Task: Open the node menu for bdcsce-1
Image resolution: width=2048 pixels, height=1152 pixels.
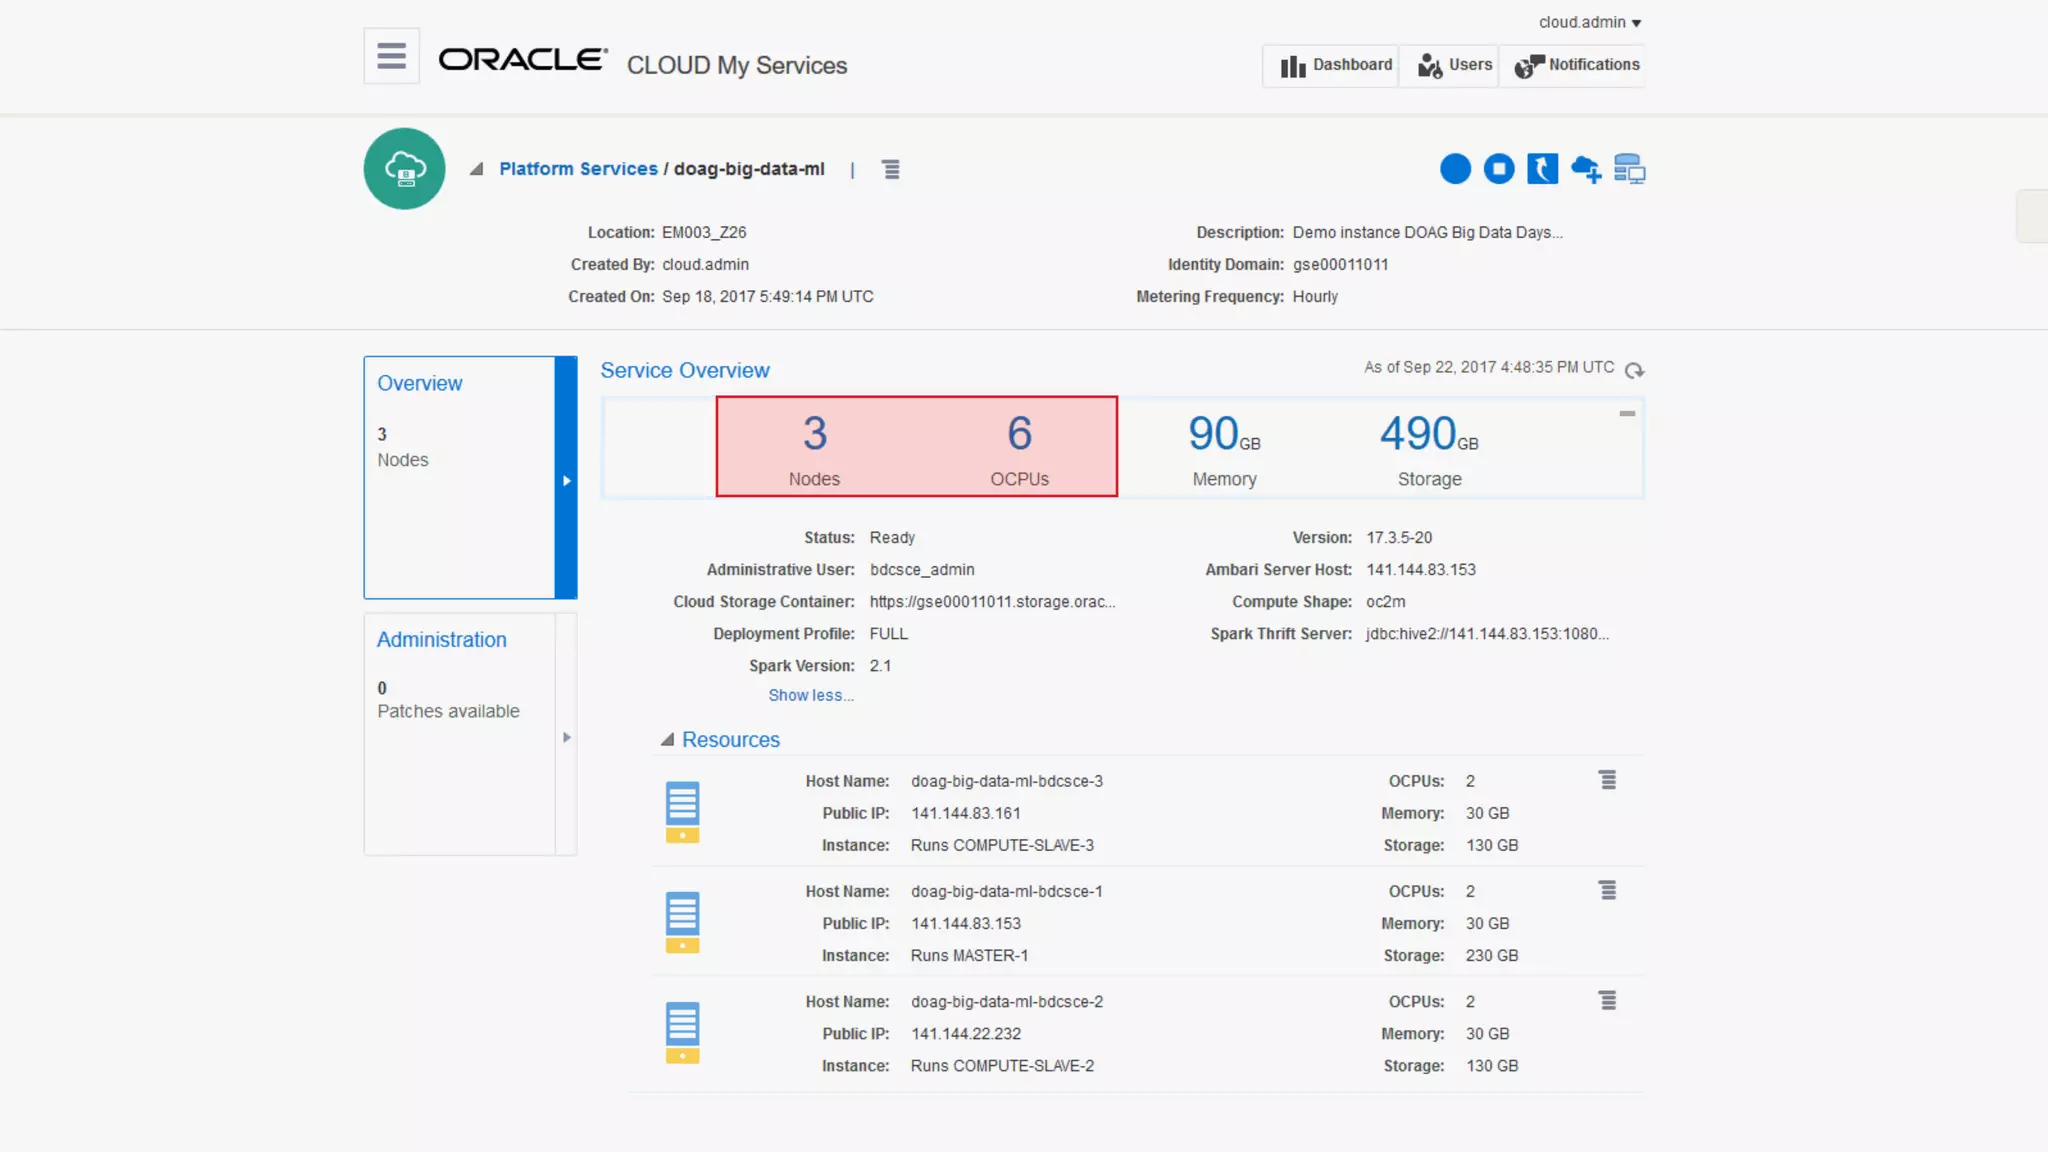Action: click(x=1607, y=890)
